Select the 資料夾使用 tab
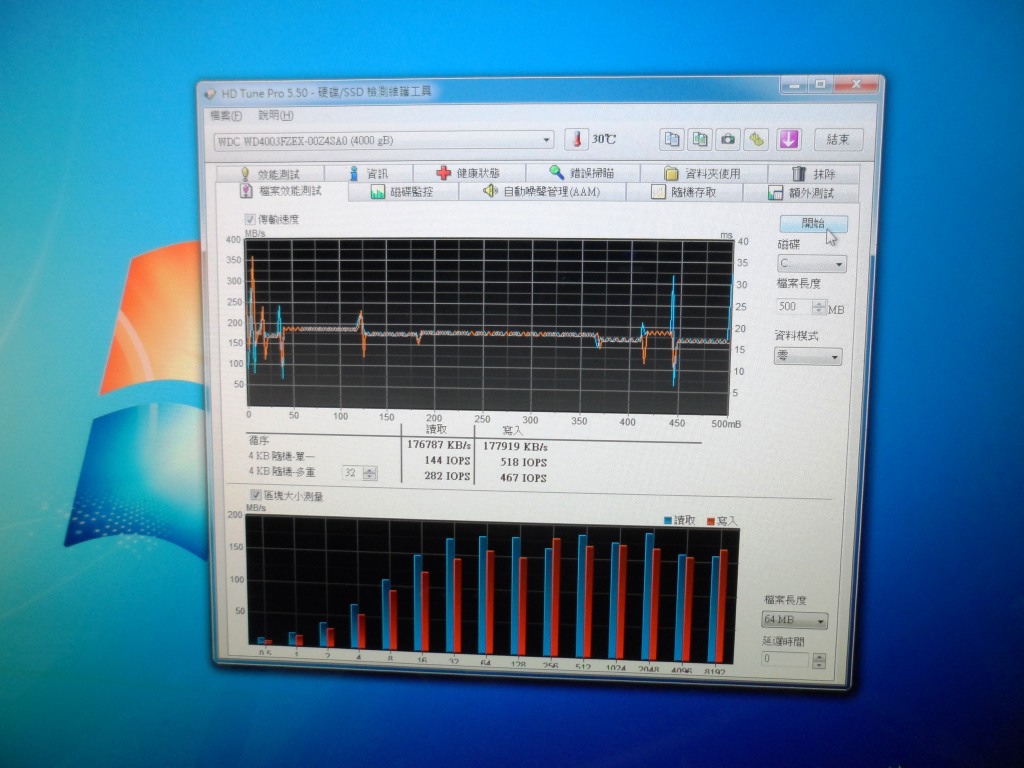 tap(703, 174)
